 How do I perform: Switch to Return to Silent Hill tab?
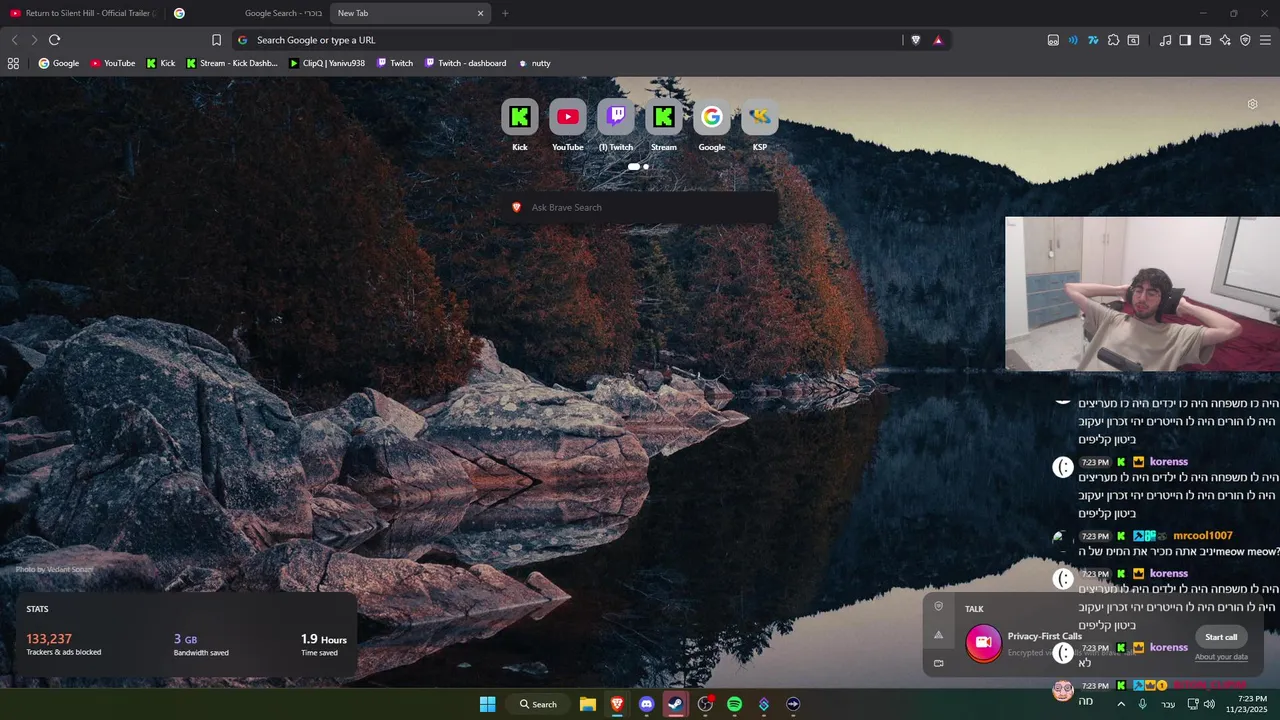click(82, 13)
